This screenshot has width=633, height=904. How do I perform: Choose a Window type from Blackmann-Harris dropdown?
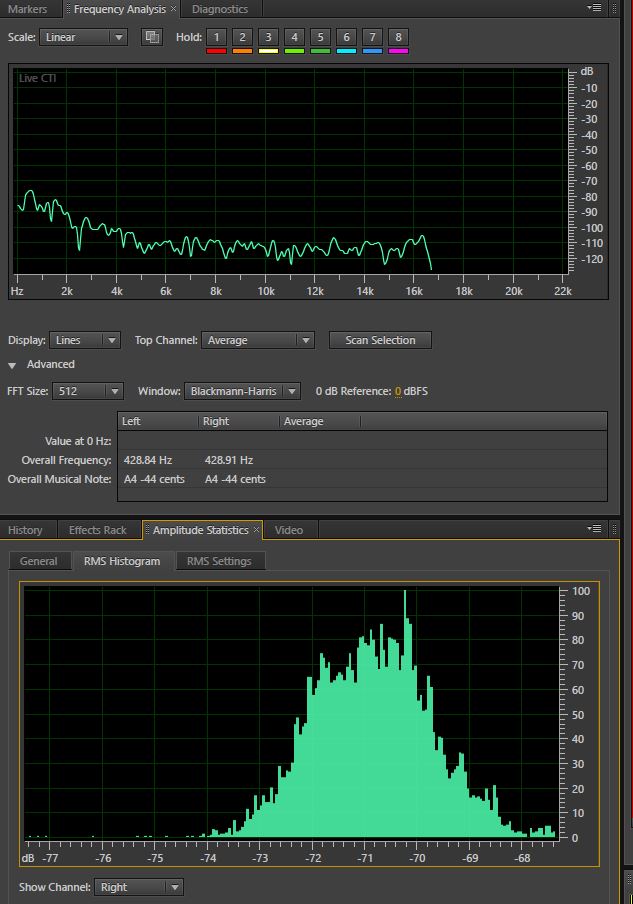(x=241, y=391)
